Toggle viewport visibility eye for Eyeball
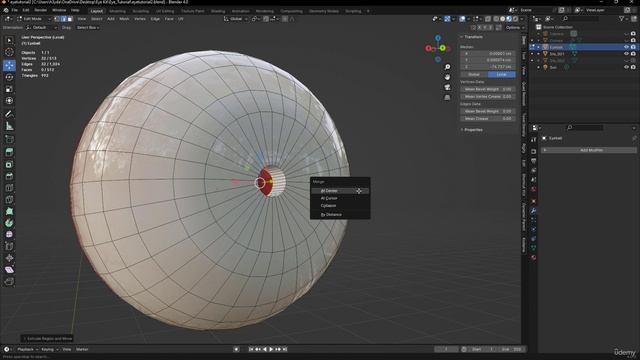This screenshot has height=360, width=640. (x=626, y=47)
